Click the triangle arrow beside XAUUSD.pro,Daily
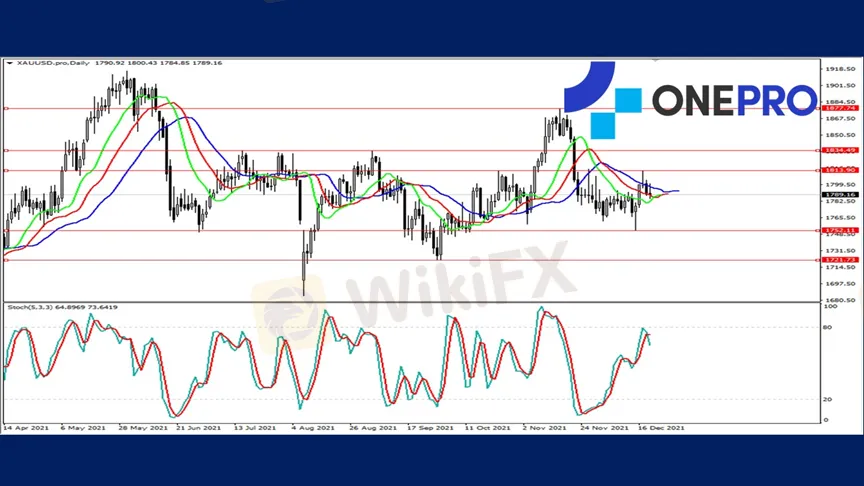The height and width of the screenshot is (486, 864). tap(9, 63)
